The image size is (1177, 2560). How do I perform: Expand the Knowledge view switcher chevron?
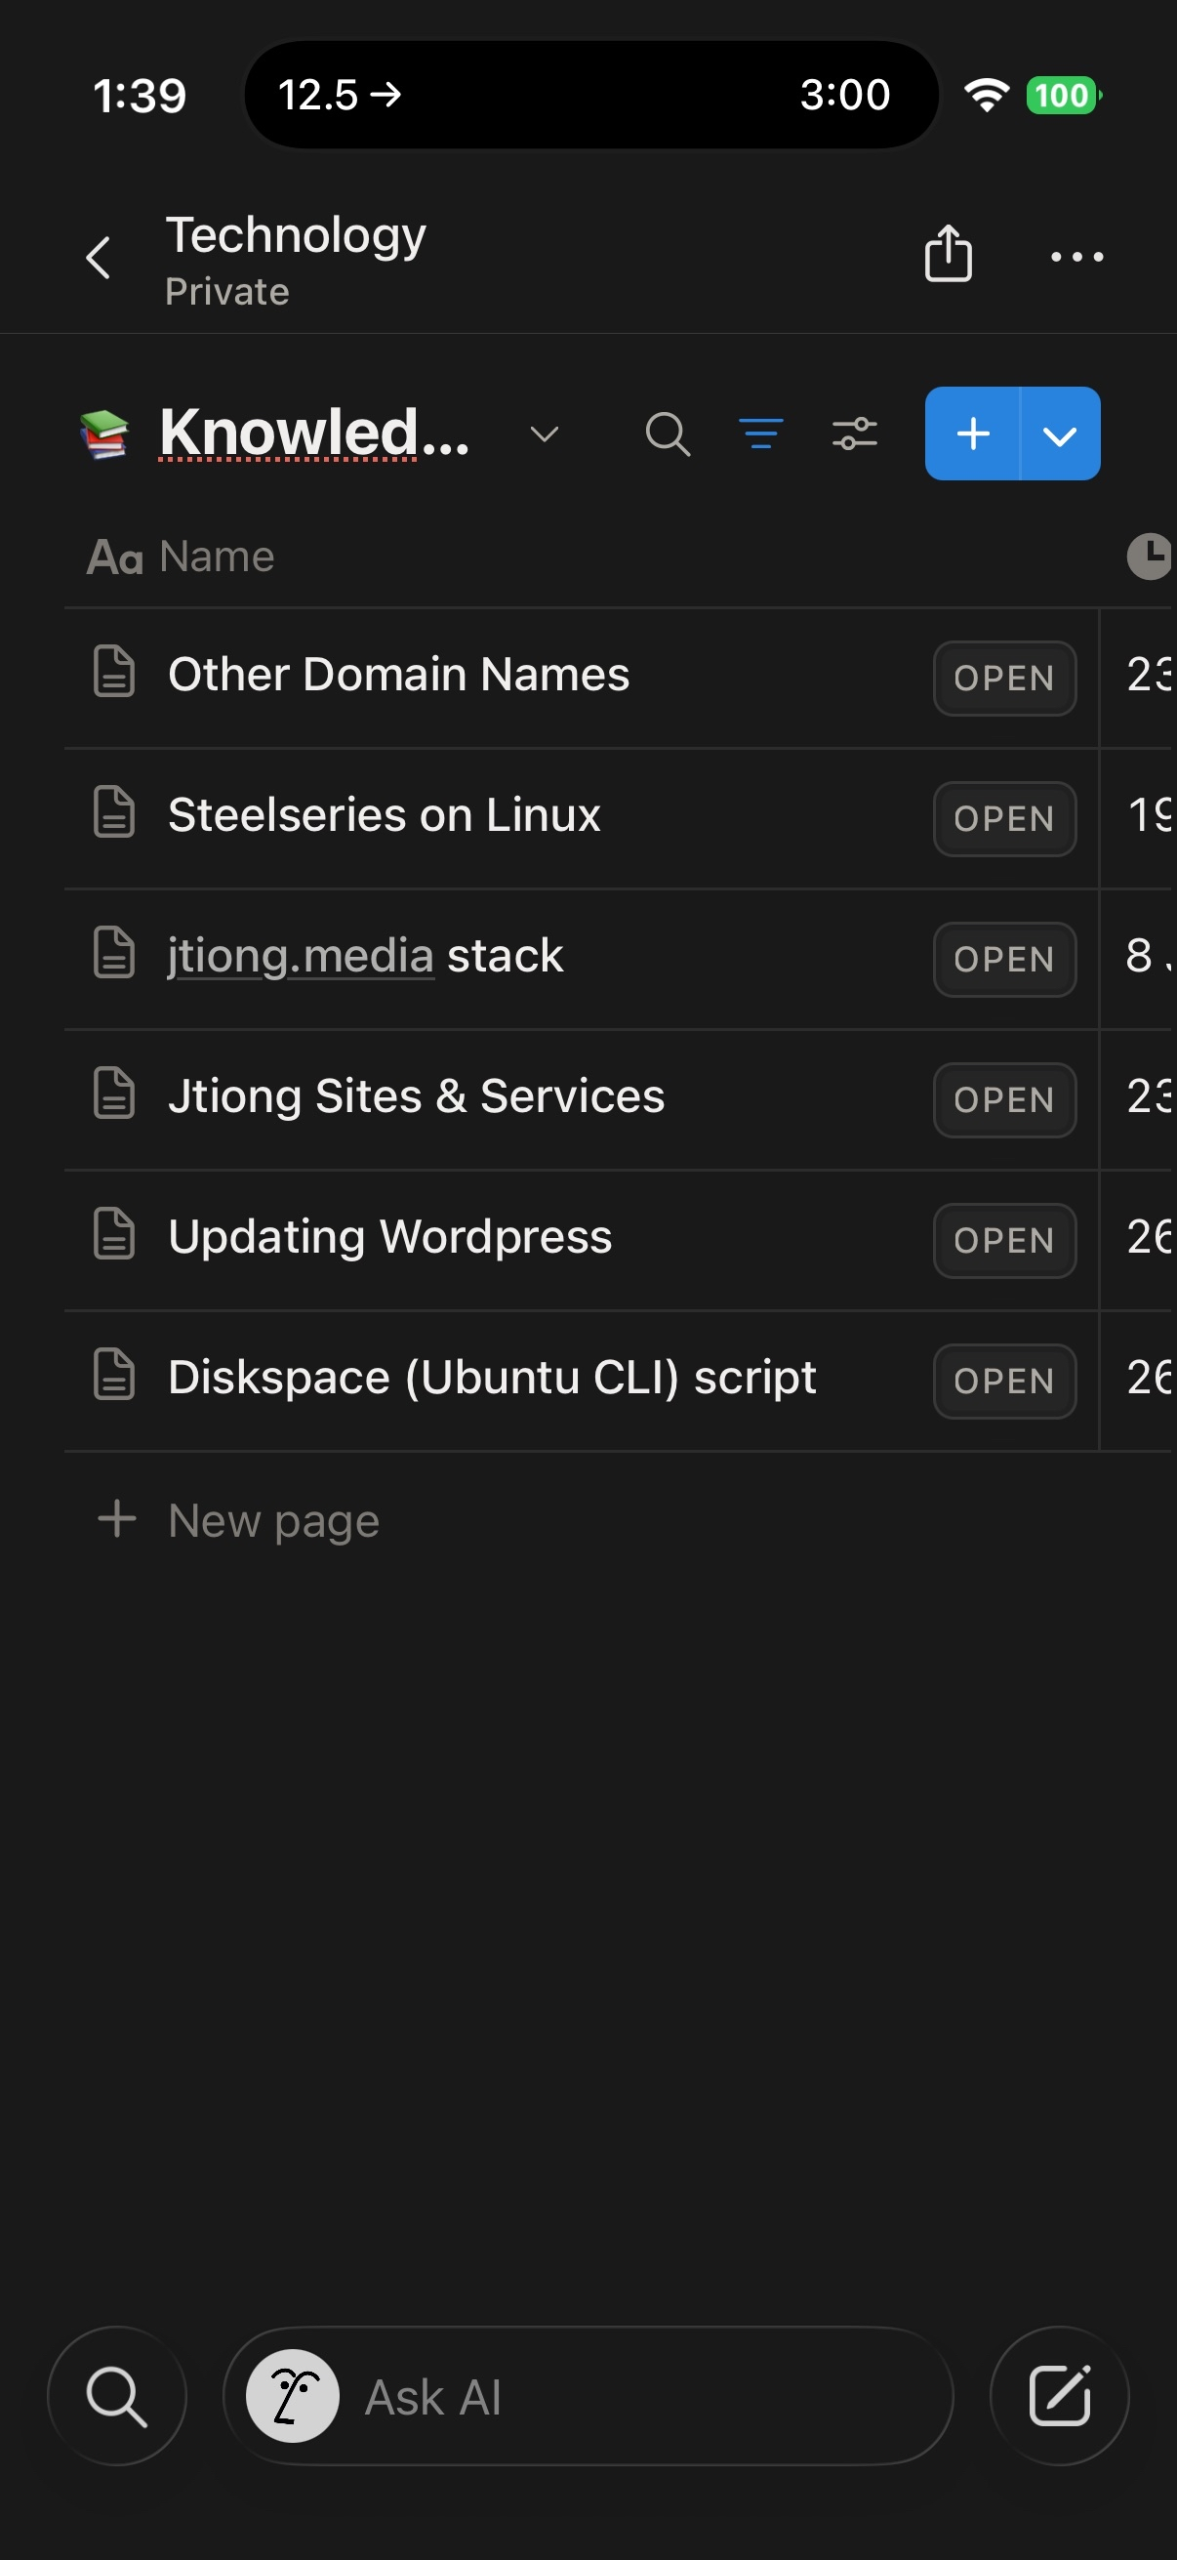[x=544, y=434]
